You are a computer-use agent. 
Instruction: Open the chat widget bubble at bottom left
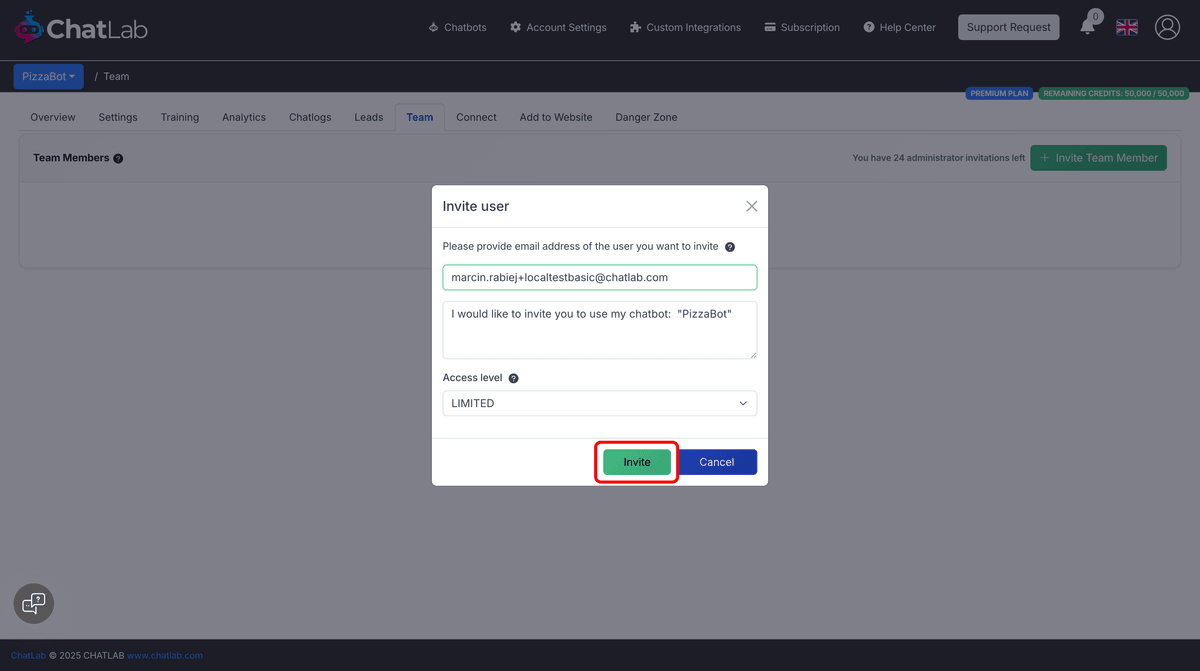coord(33,603)
